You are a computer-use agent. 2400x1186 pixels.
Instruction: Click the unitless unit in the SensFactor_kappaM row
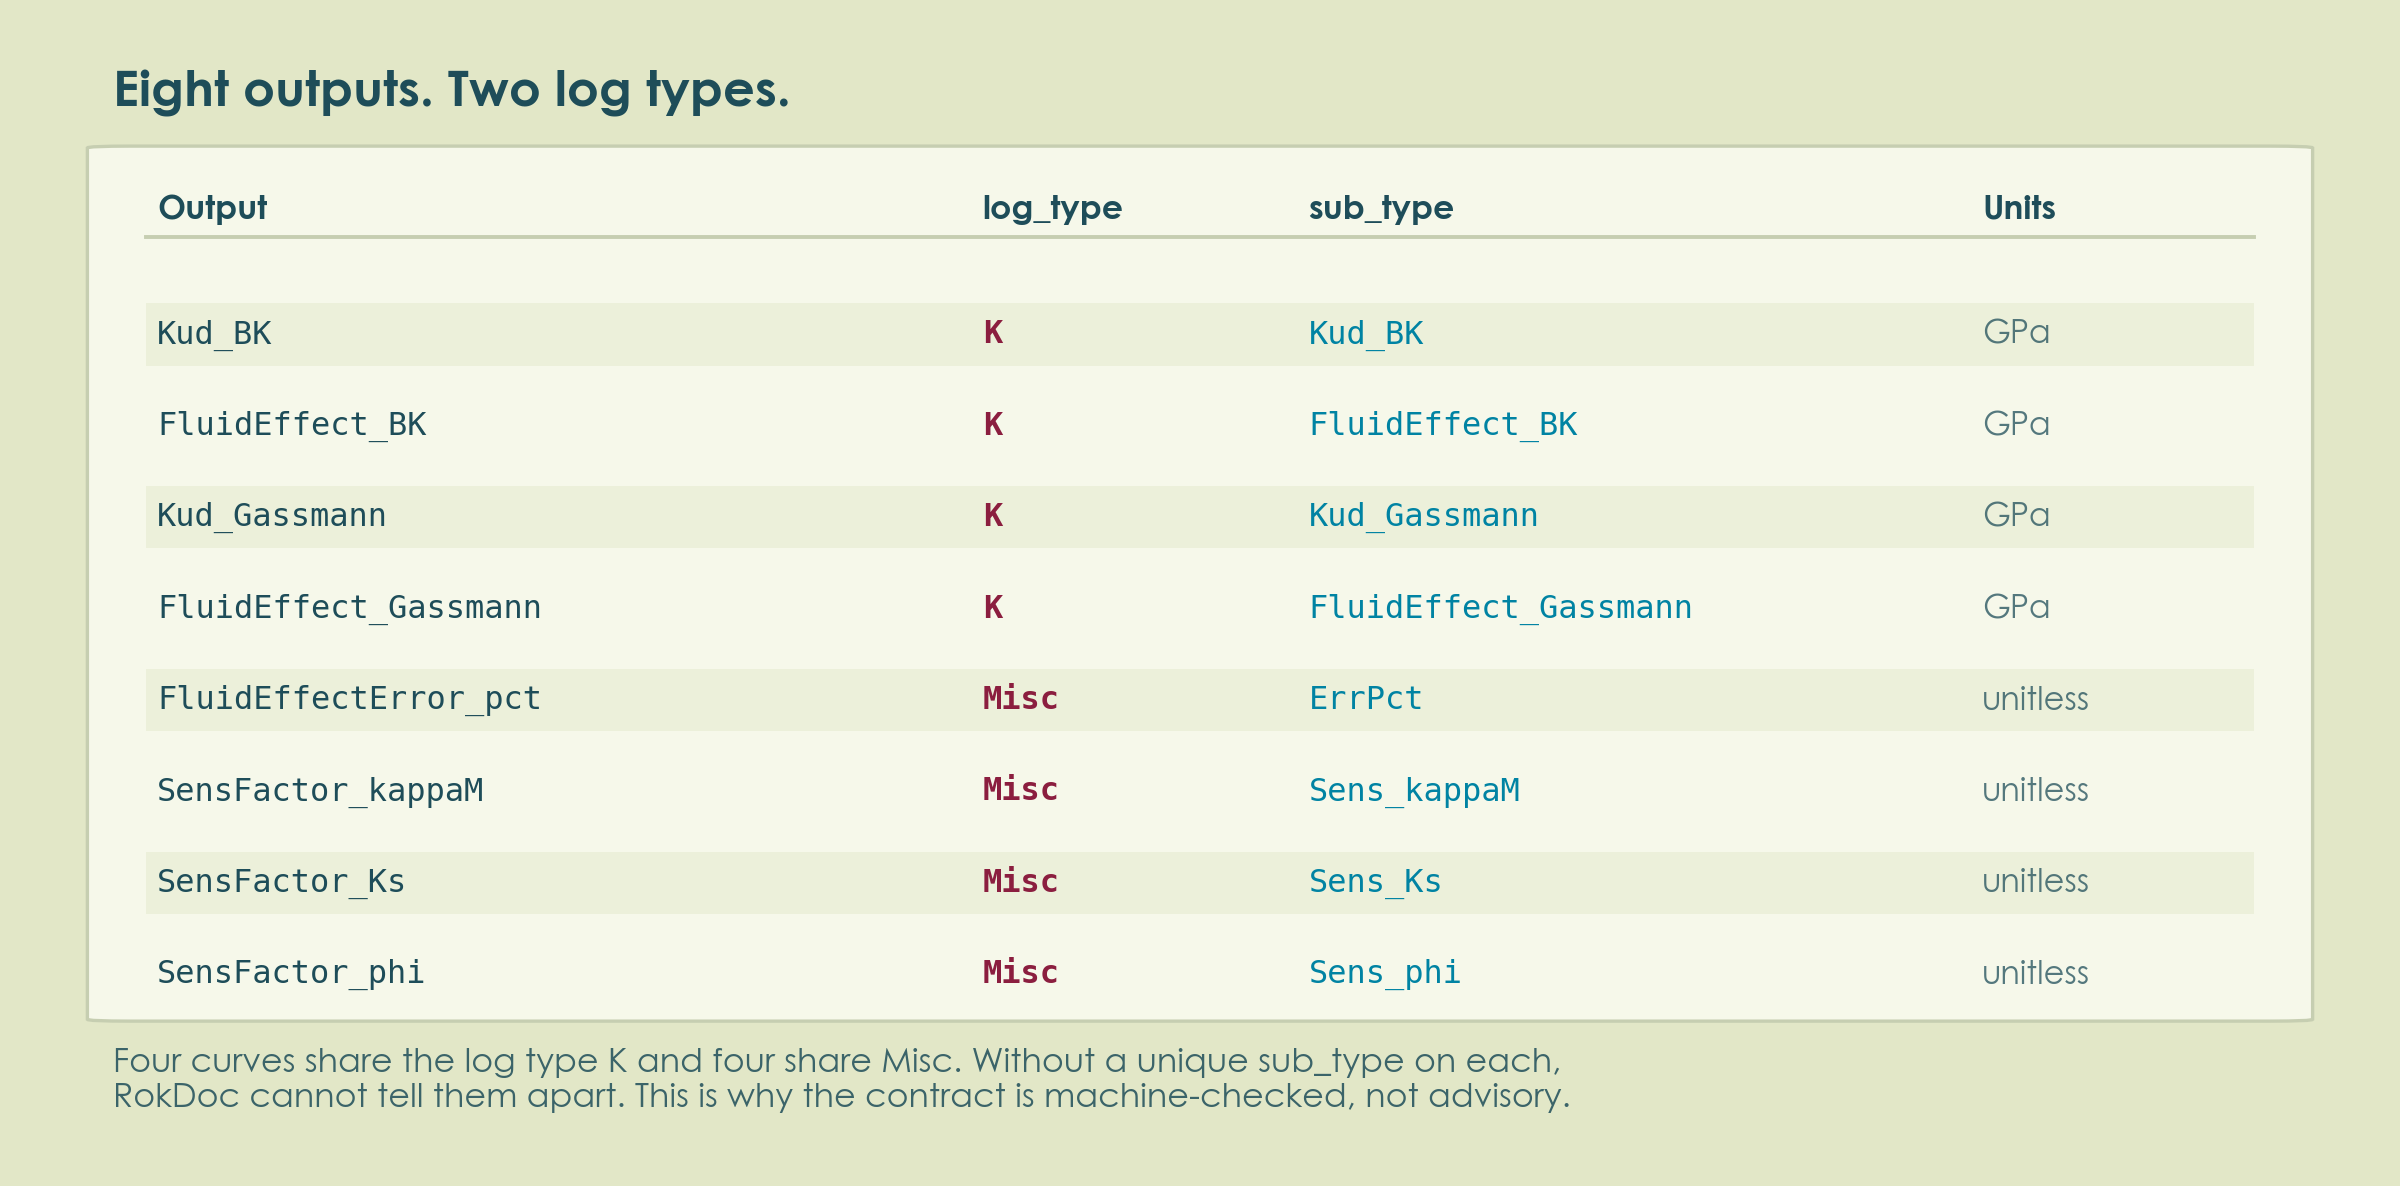(2035, 790)
